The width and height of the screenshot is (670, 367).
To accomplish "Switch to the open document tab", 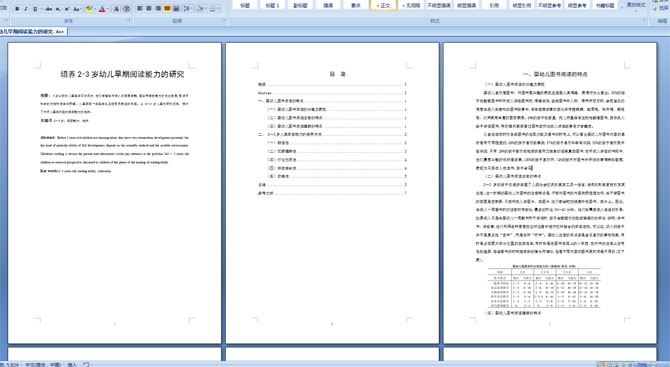I will [33, 31].
